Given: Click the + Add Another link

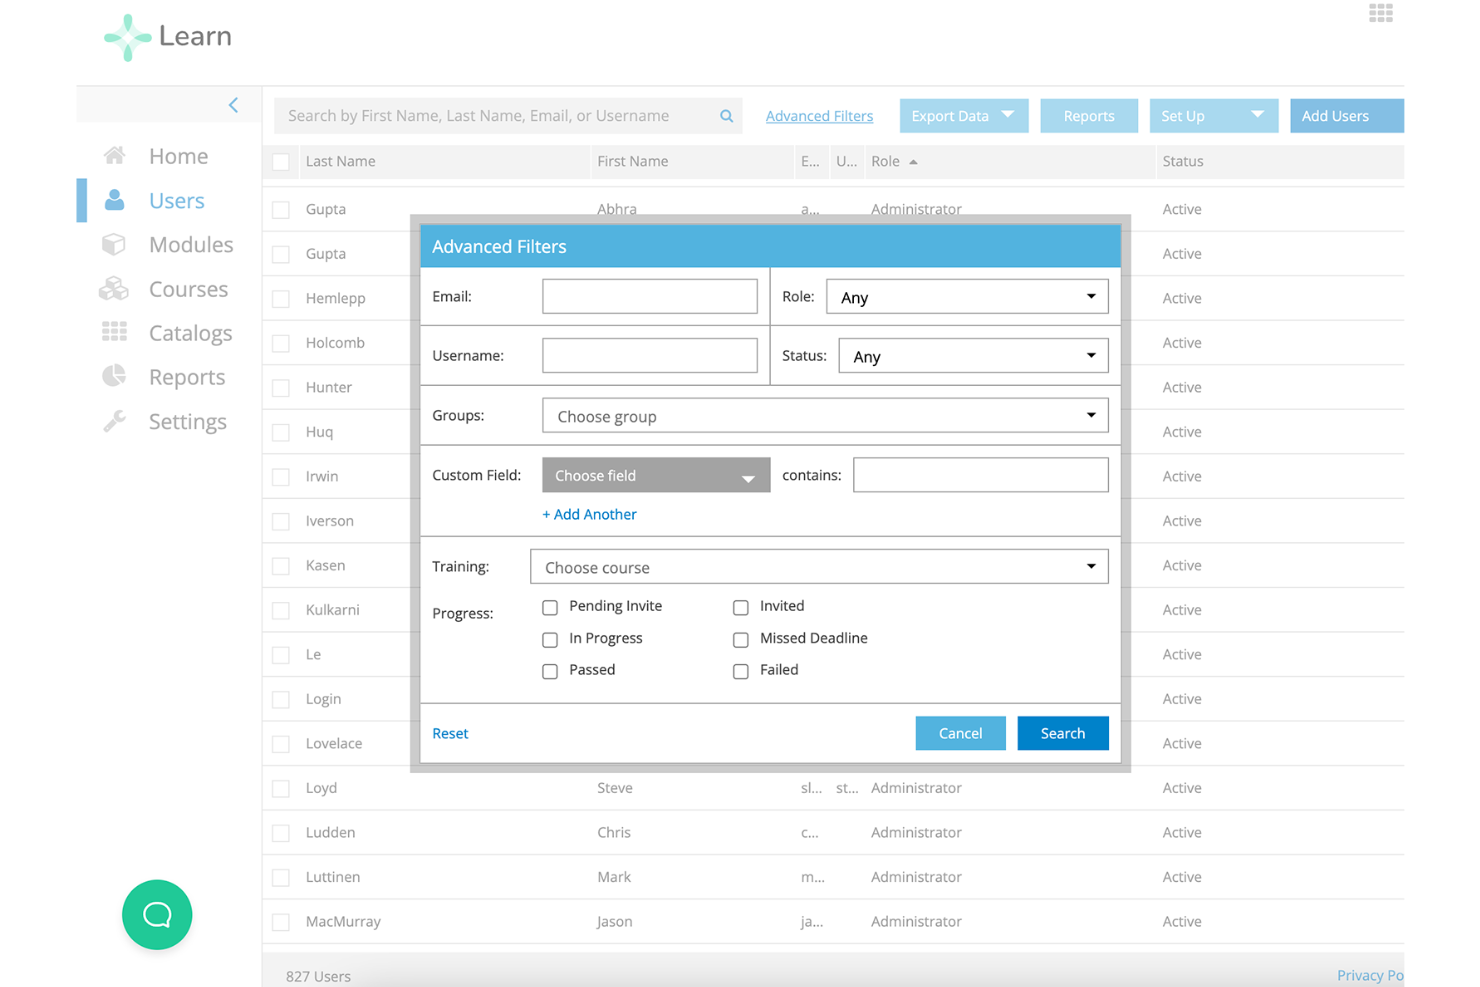Looking at the screenshot, I should (x=589, y=514).
